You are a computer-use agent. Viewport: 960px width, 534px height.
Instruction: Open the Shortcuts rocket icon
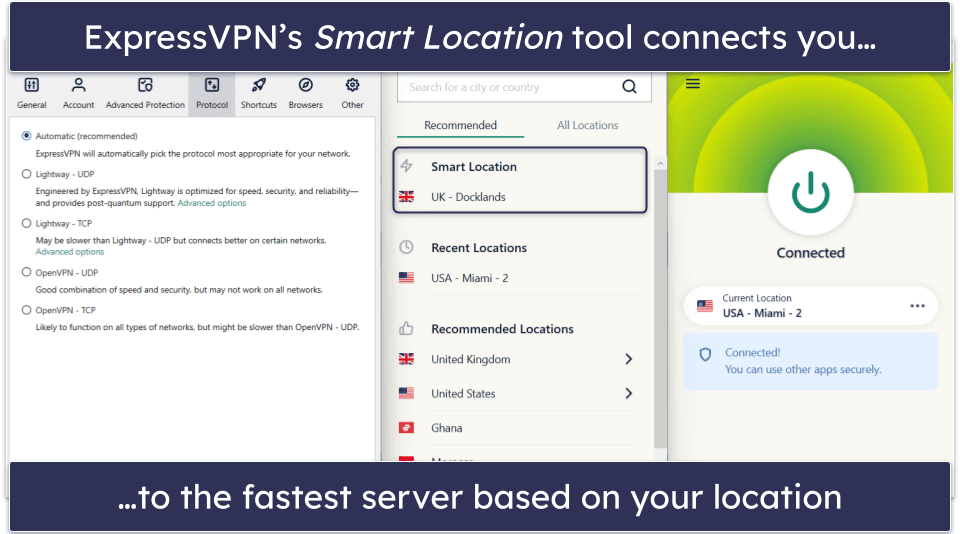tap(259, 85)
